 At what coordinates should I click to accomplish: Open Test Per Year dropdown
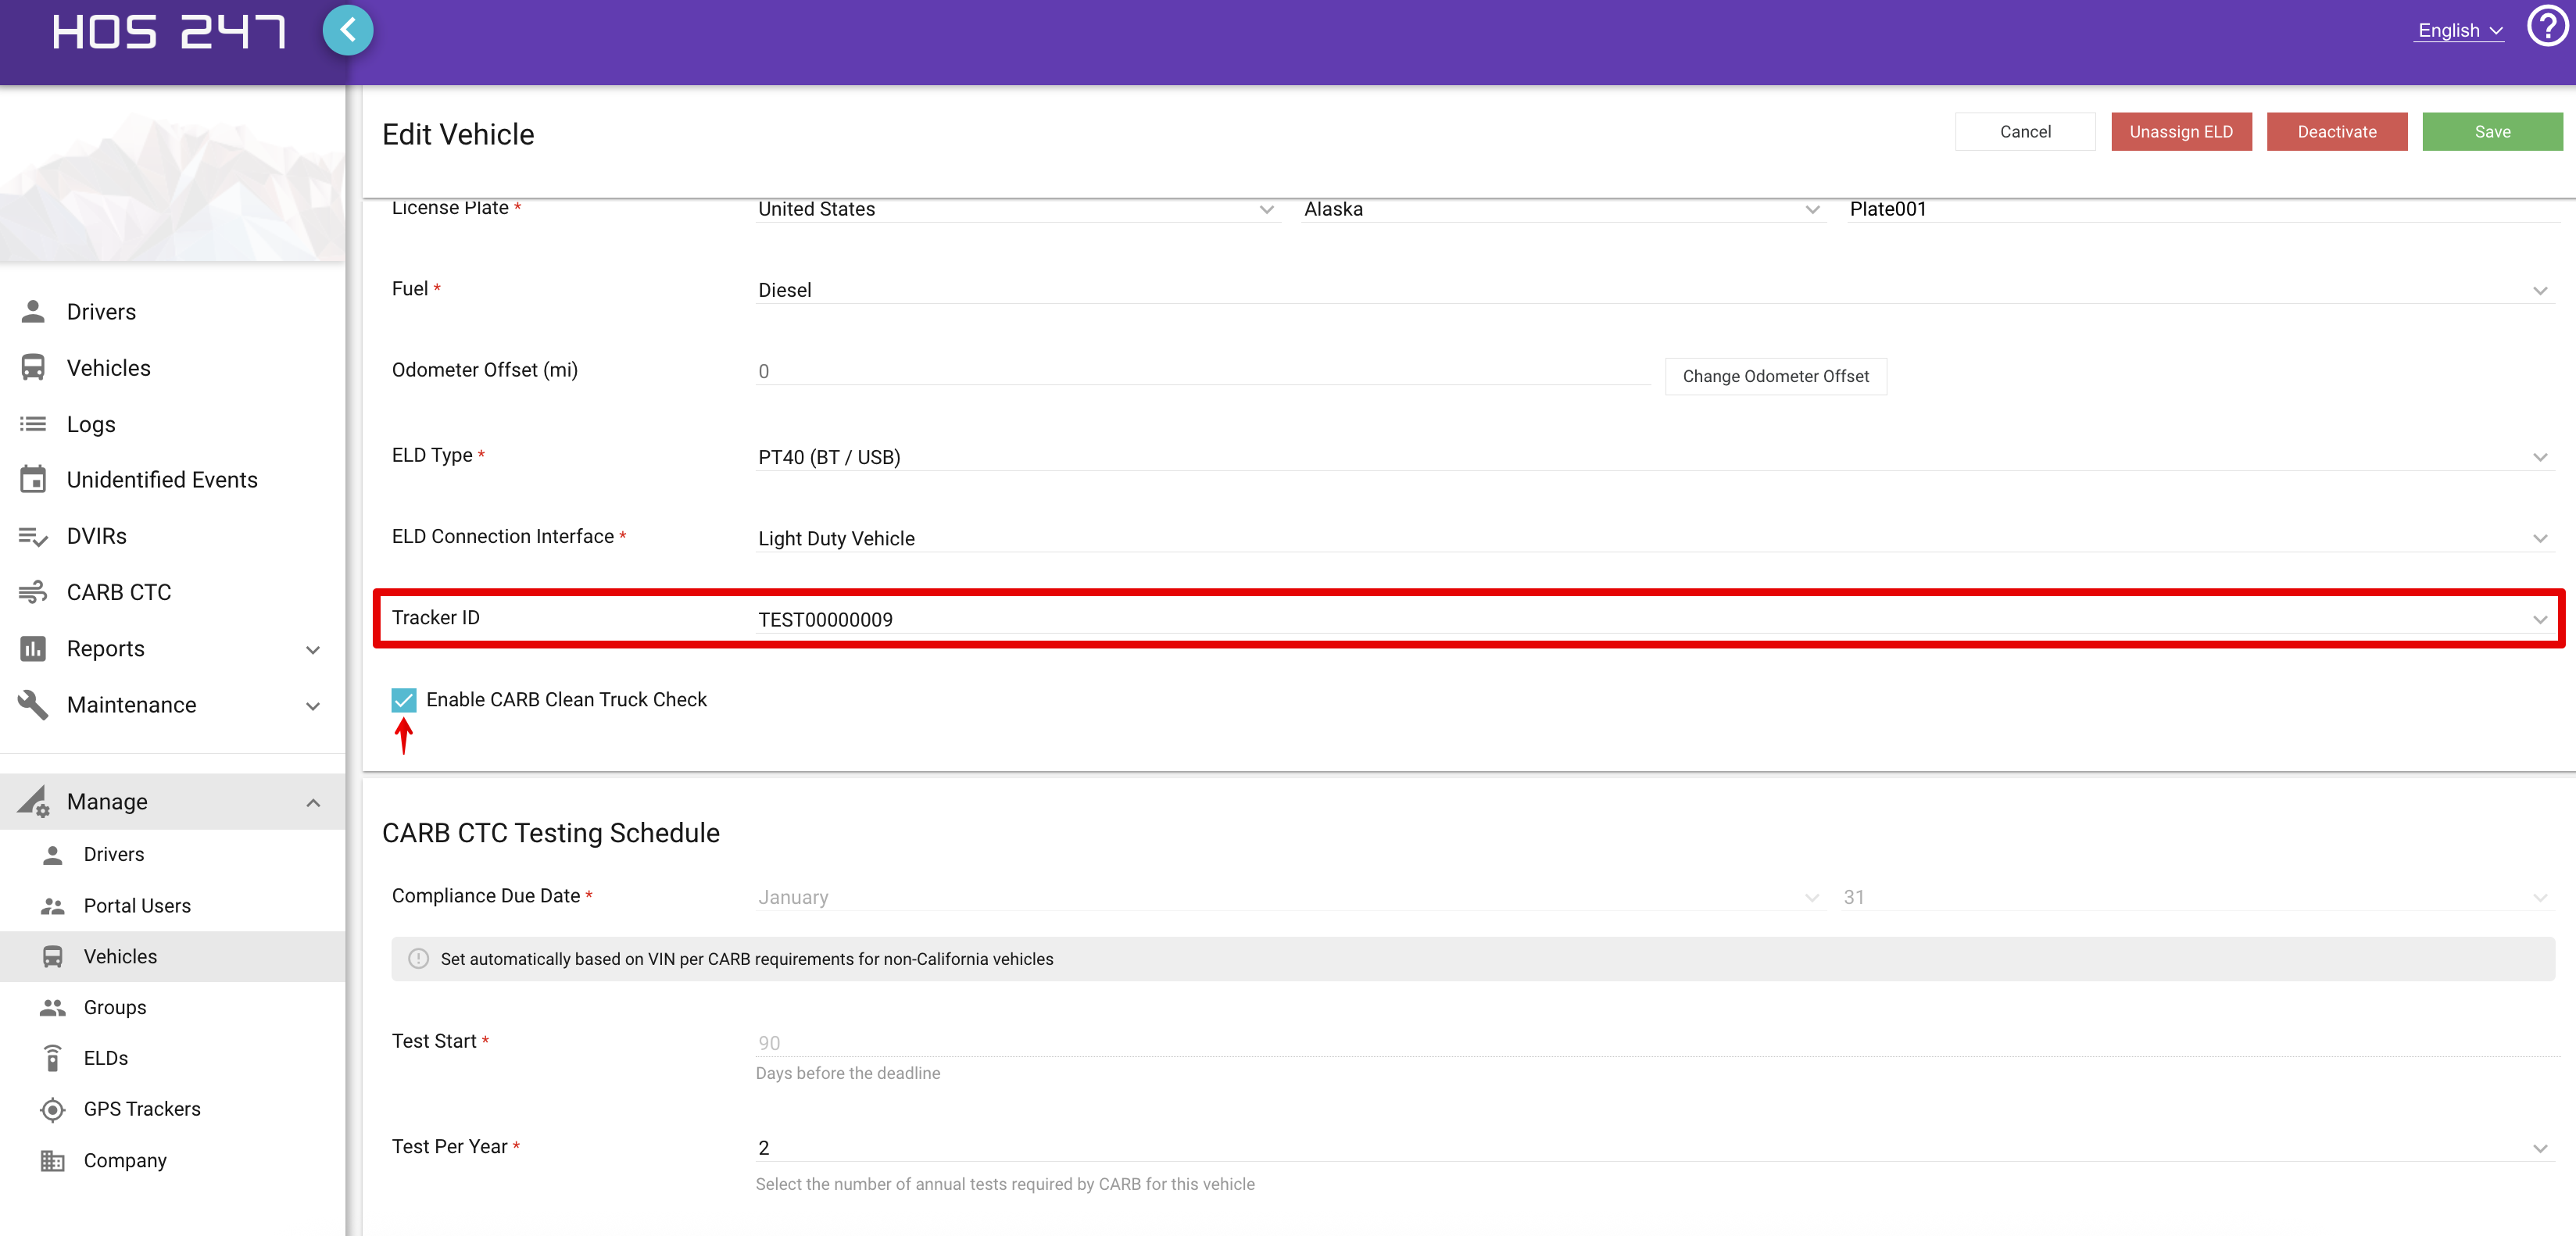(1655, 1148)
